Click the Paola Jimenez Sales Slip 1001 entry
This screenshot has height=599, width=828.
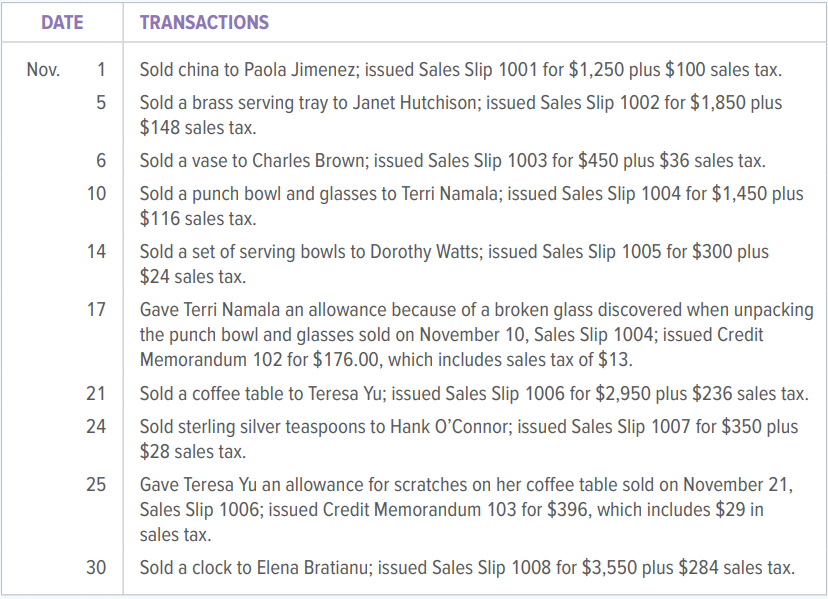coord(460,70)
